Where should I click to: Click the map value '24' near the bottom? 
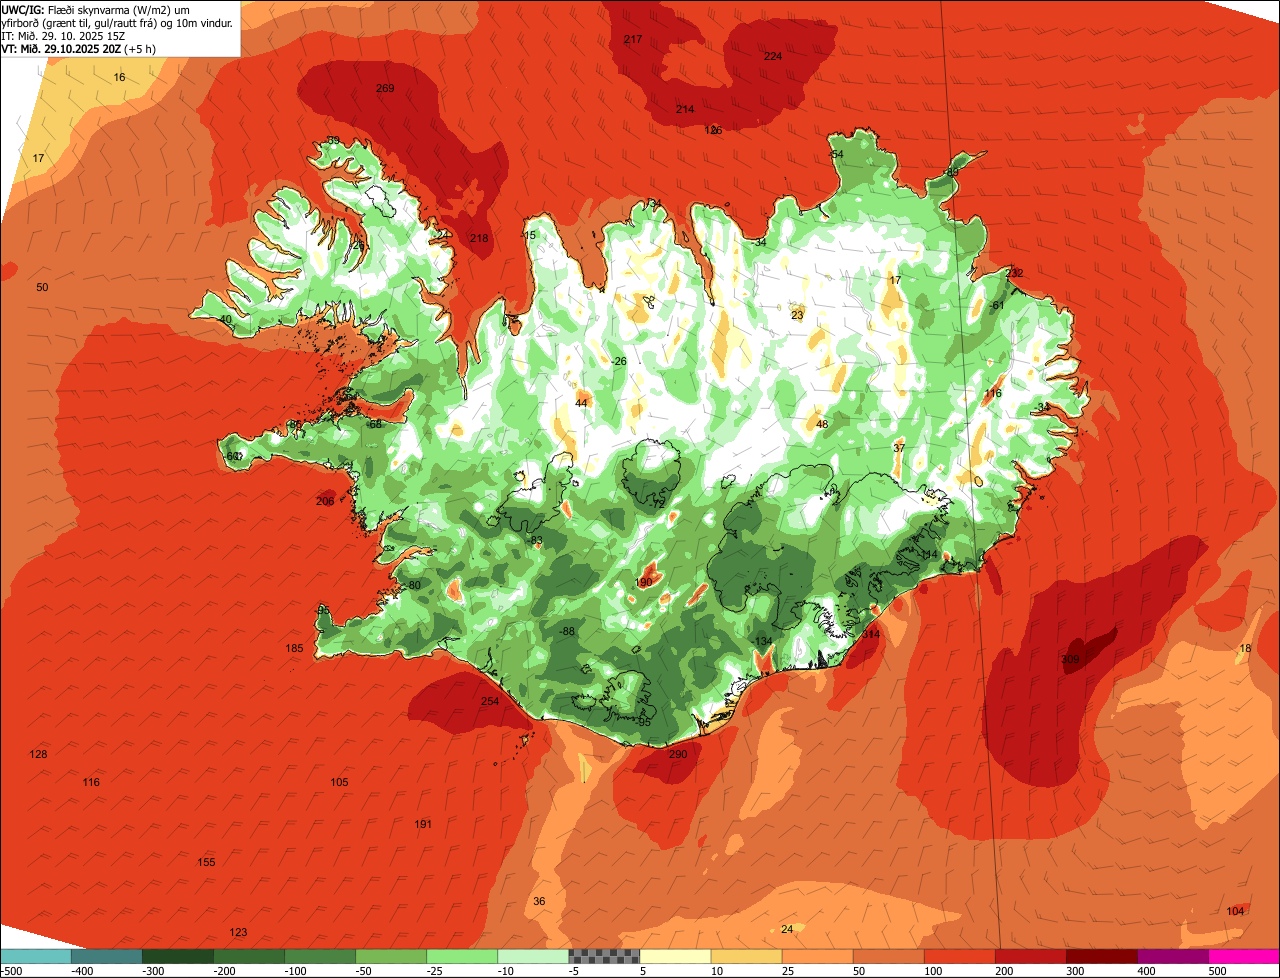[787, 929]
